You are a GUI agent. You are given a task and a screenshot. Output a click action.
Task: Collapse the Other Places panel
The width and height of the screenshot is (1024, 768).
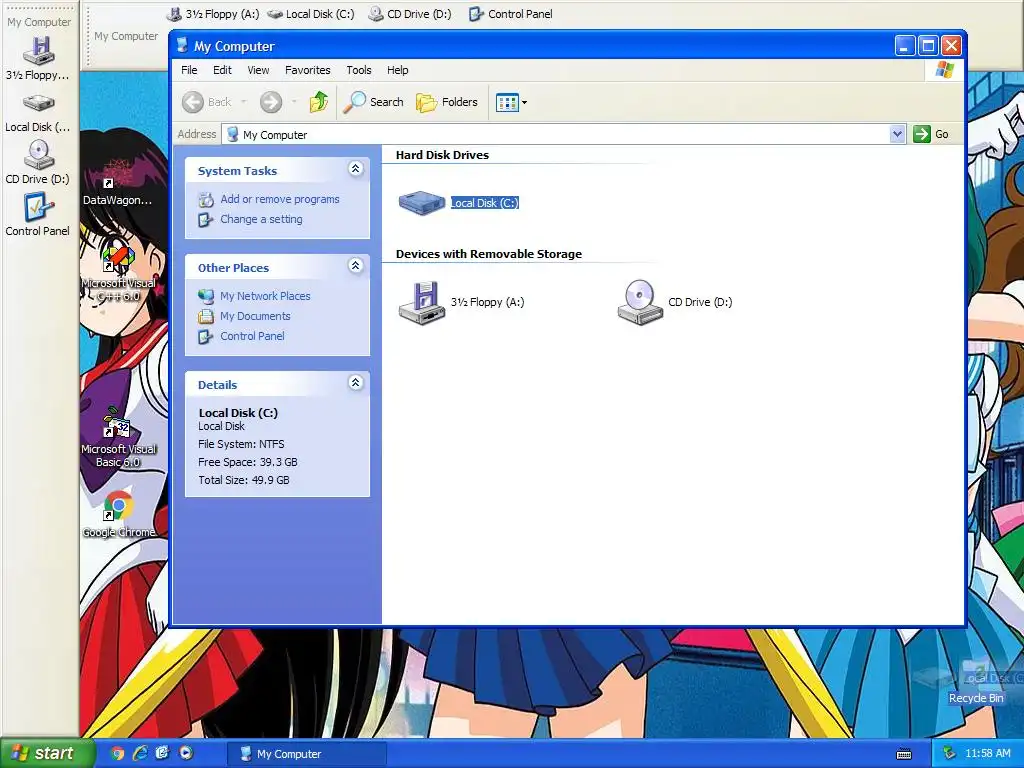tap(355, 266)
